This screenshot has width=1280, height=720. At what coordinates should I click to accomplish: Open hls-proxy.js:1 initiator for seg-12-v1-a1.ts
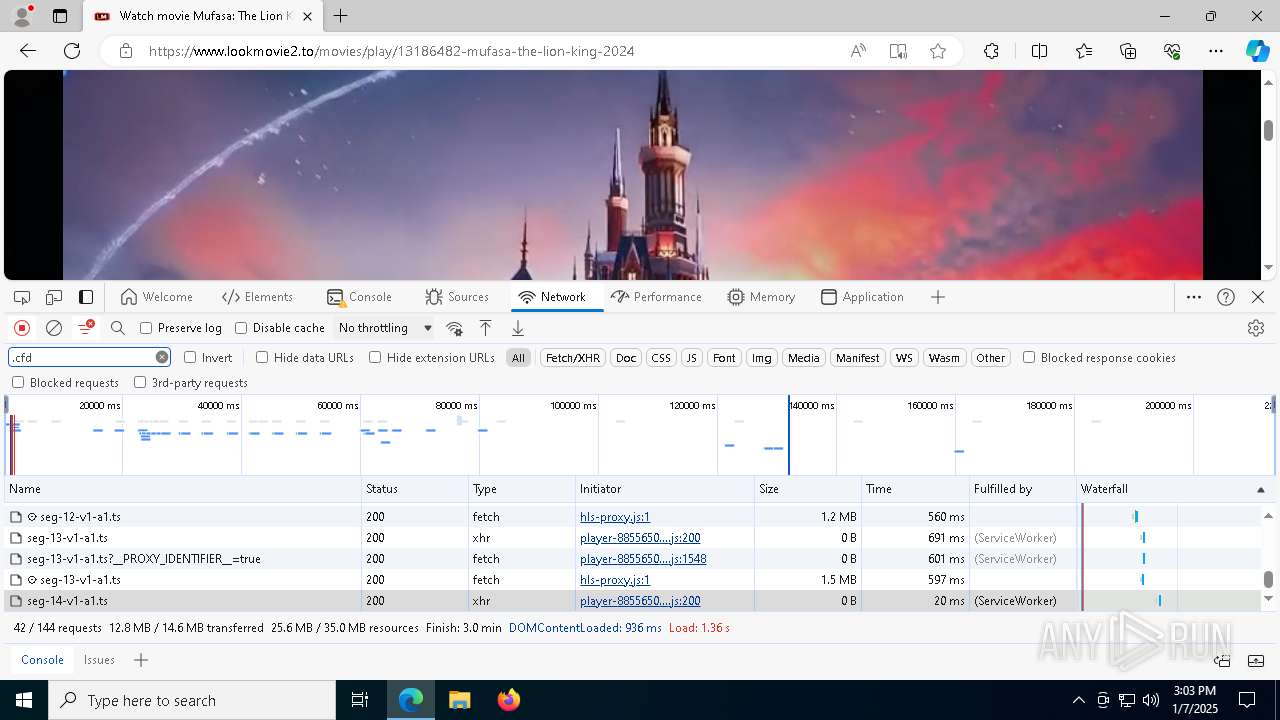615,517
